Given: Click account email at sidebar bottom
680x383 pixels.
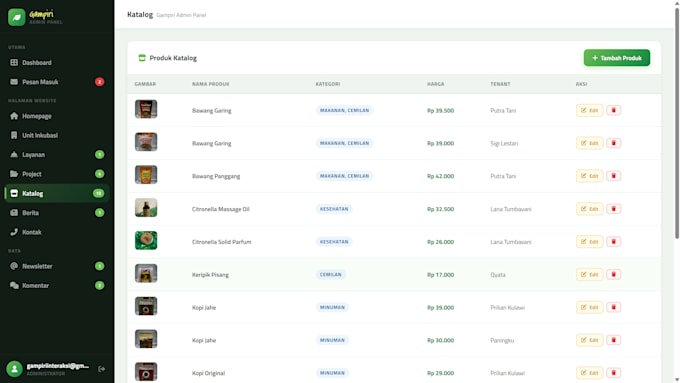Looking at the screenshot, I should tap(58, 366).
